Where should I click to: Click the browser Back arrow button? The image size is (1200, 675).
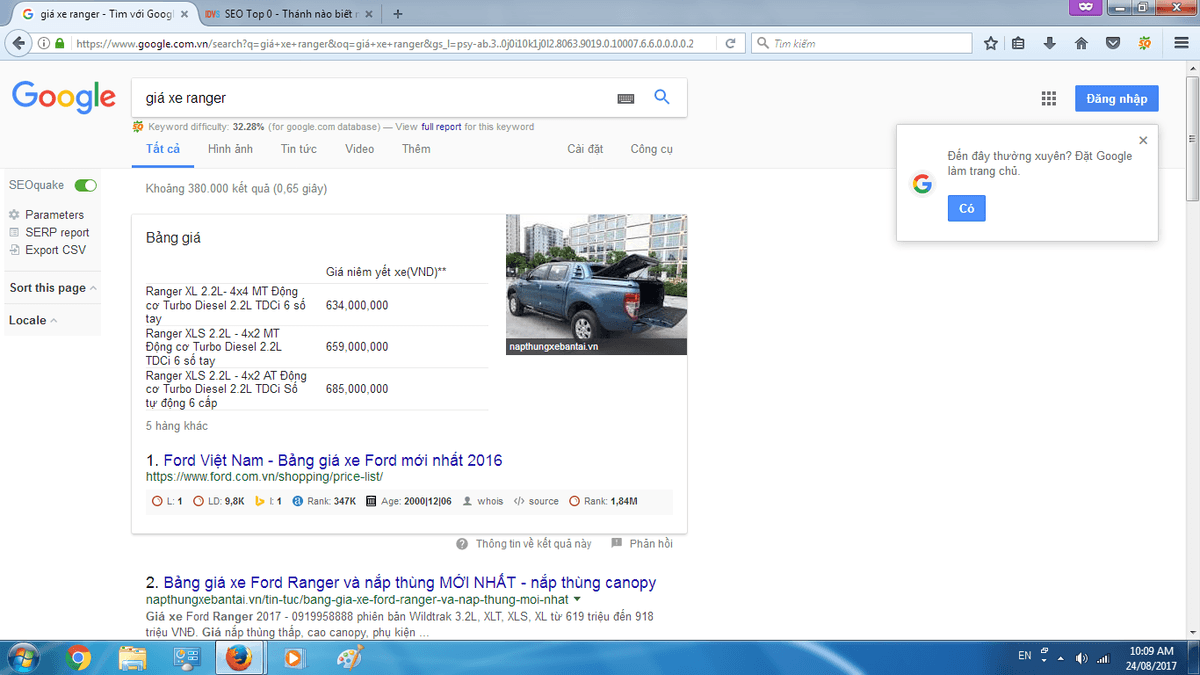tap(18, 43)
